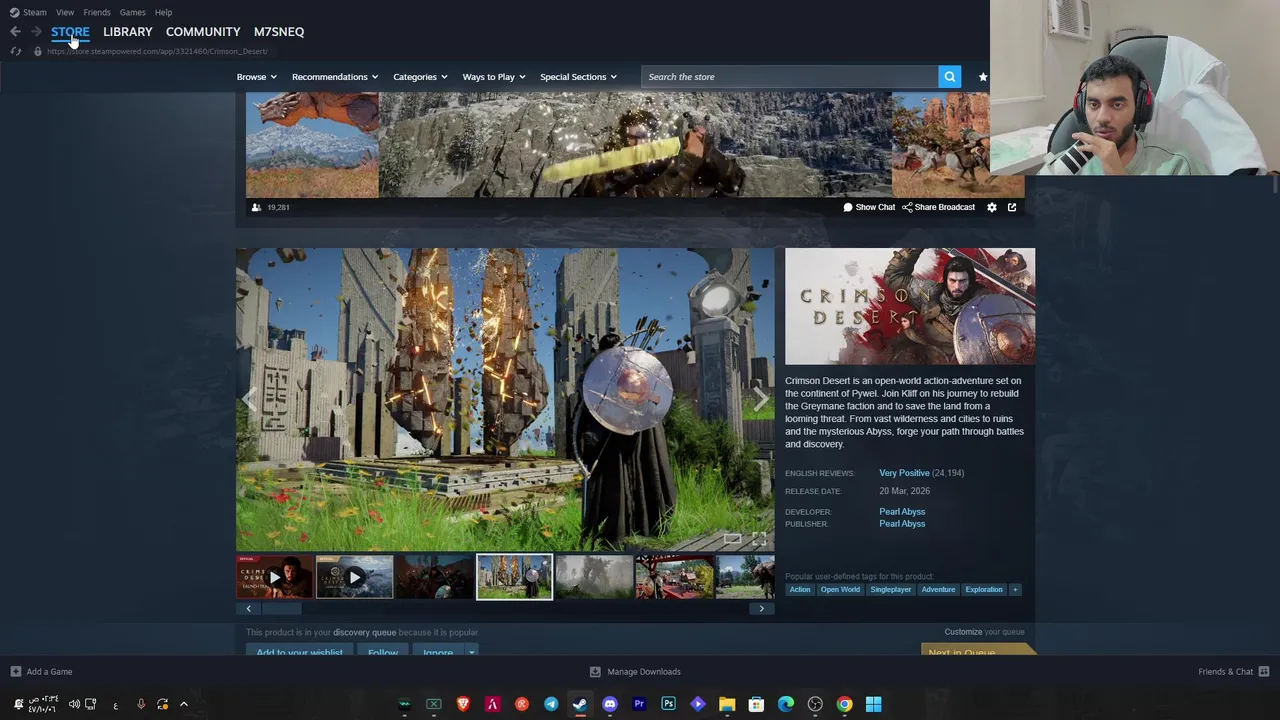Click the volume speaker tray icon
This screenshot has width=1280, height=720.
click(x=74, y=704)
